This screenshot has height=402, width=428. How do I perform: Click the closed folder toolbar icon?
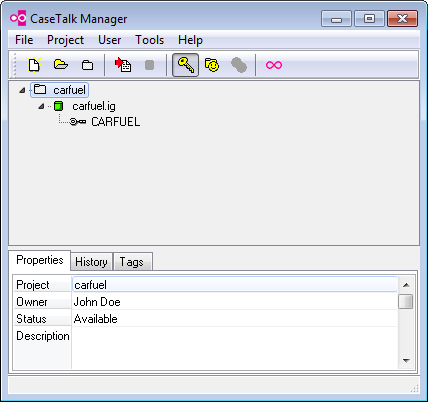click(x=88, y=65)
